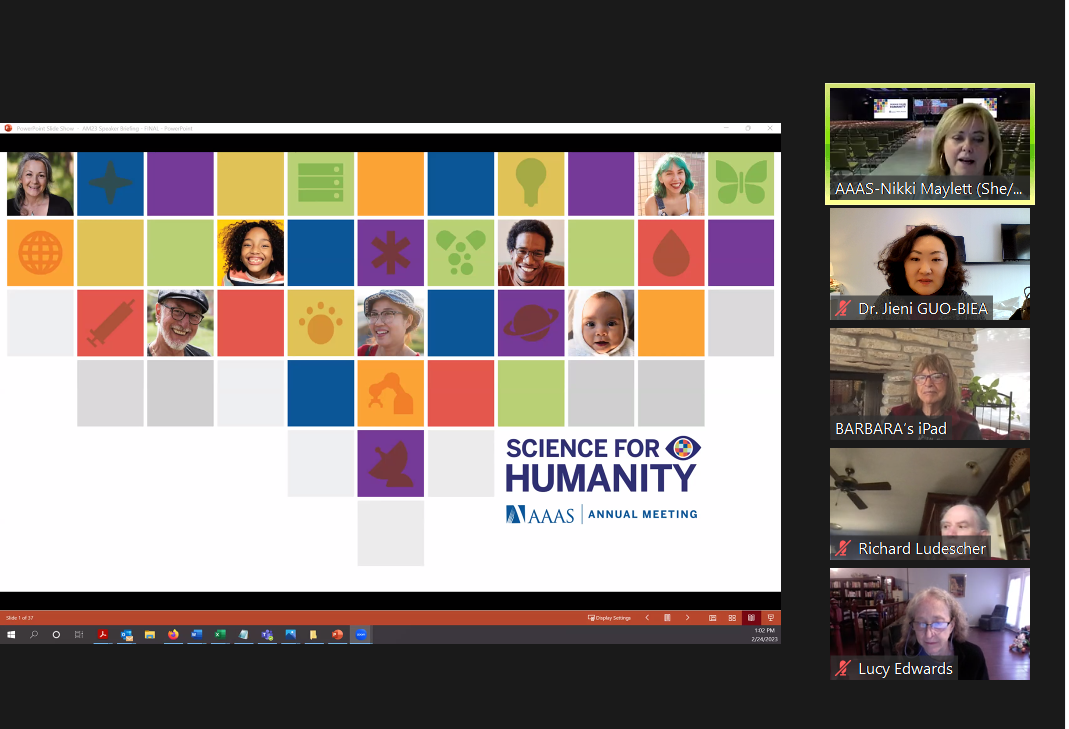Minimize the PowerPoint Slide Show window
Image resolution: width=1069 pixels, height=729 pixels.
coord(726,128)
